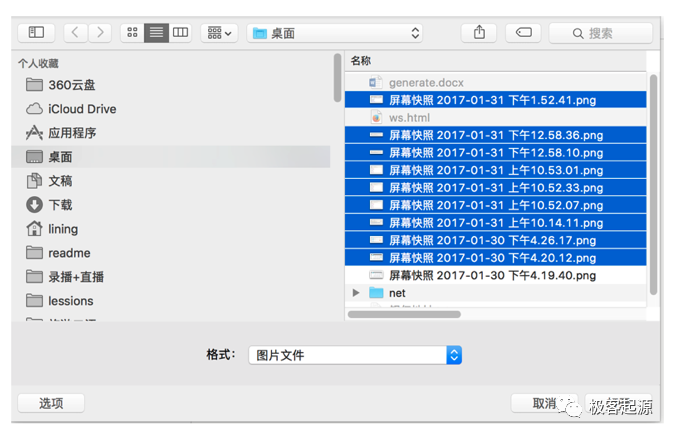The width and height of the screenshot is (674, 437).
Task: Select 屏幕快照 2017-01-31 下午1.52.41.png
Action: coord(495,100)
